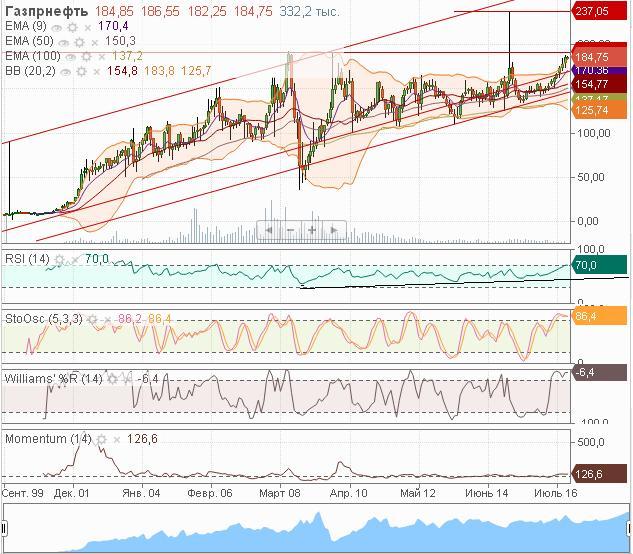This screenshot has height=554, width=633.
Task: Select the 126,6 Momentum value marker
Action: (x=599, y=474)
